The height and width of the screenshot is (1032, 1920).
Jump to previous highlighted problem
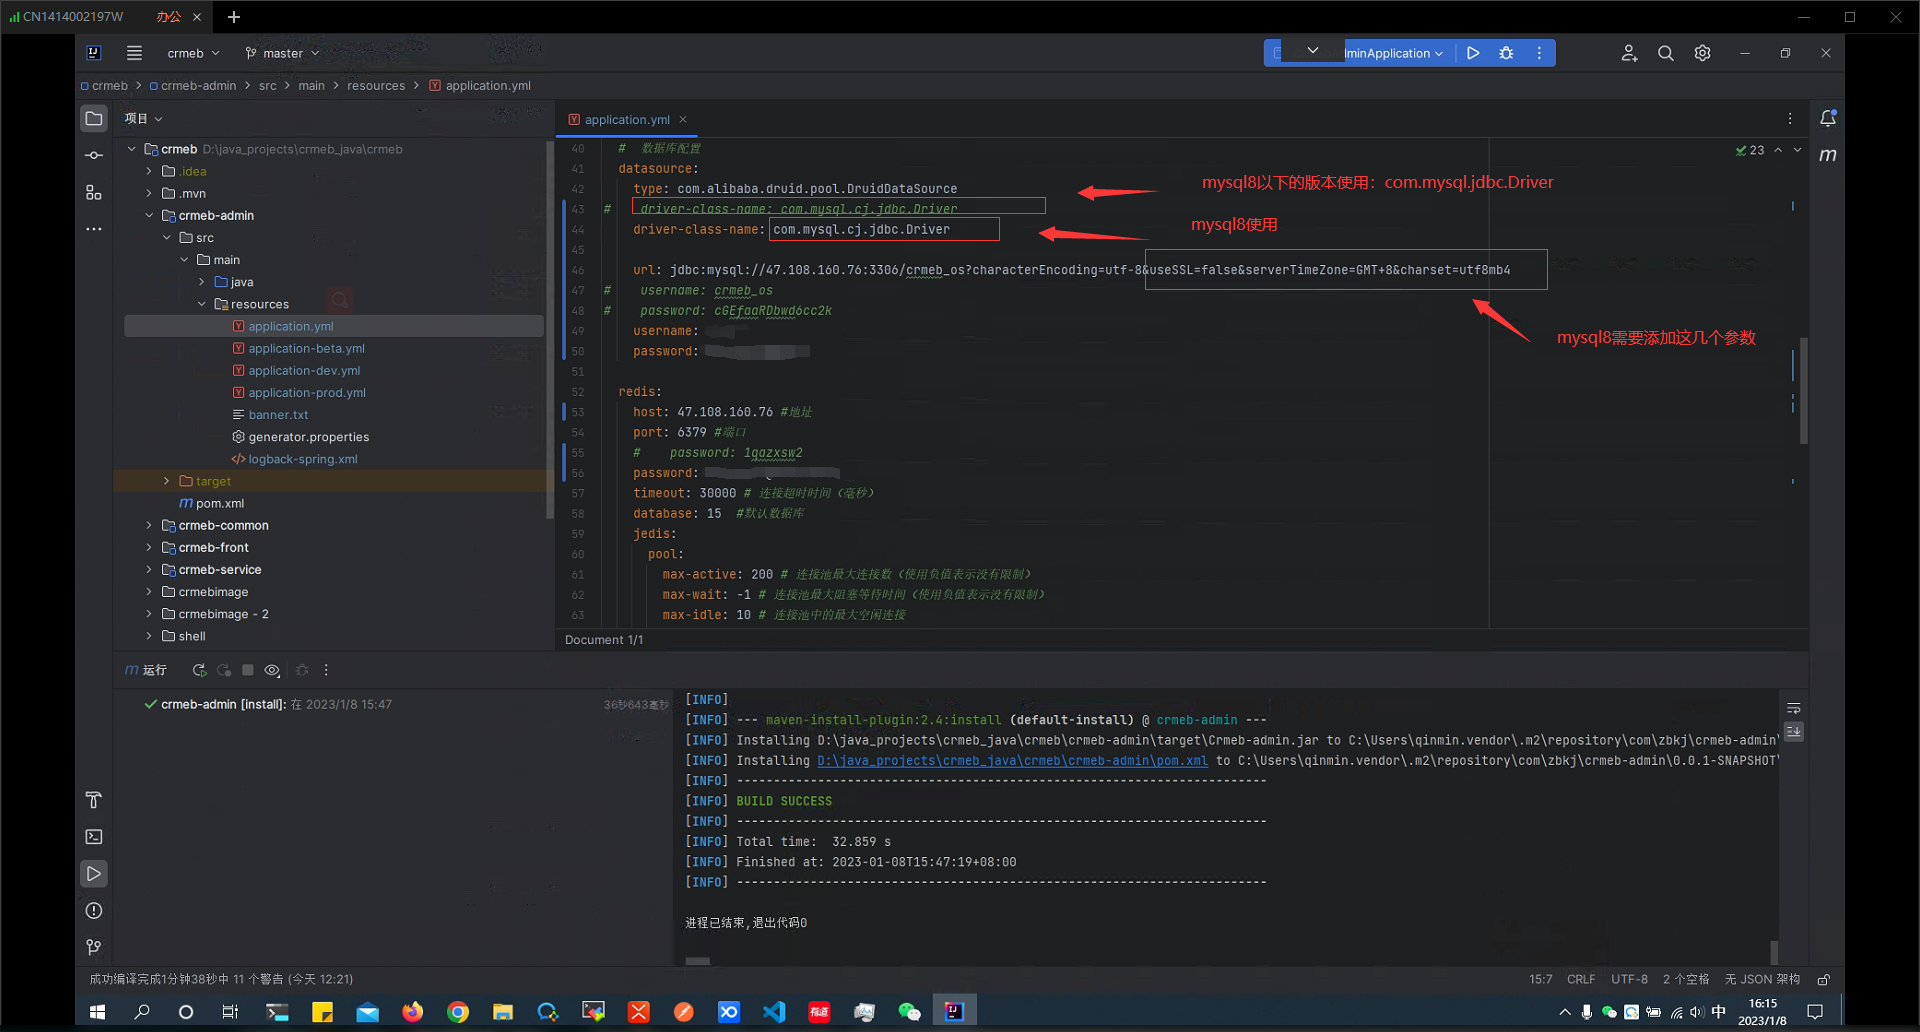[1778, 150]
